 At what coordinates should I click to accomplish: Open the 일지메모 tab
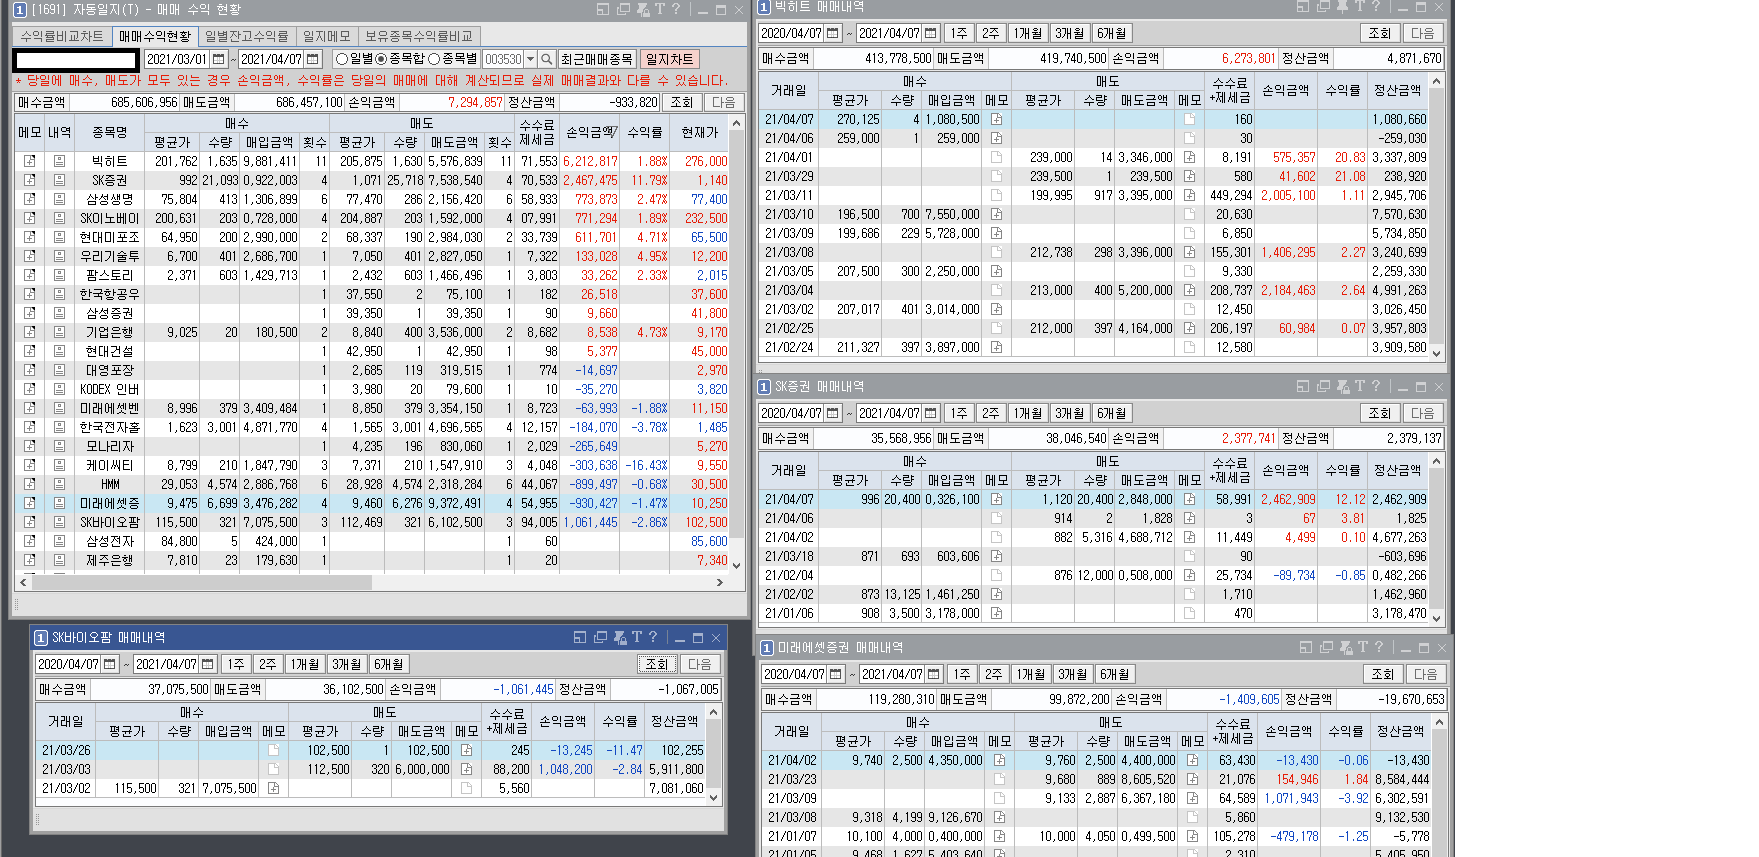click(x=327, y=36)
